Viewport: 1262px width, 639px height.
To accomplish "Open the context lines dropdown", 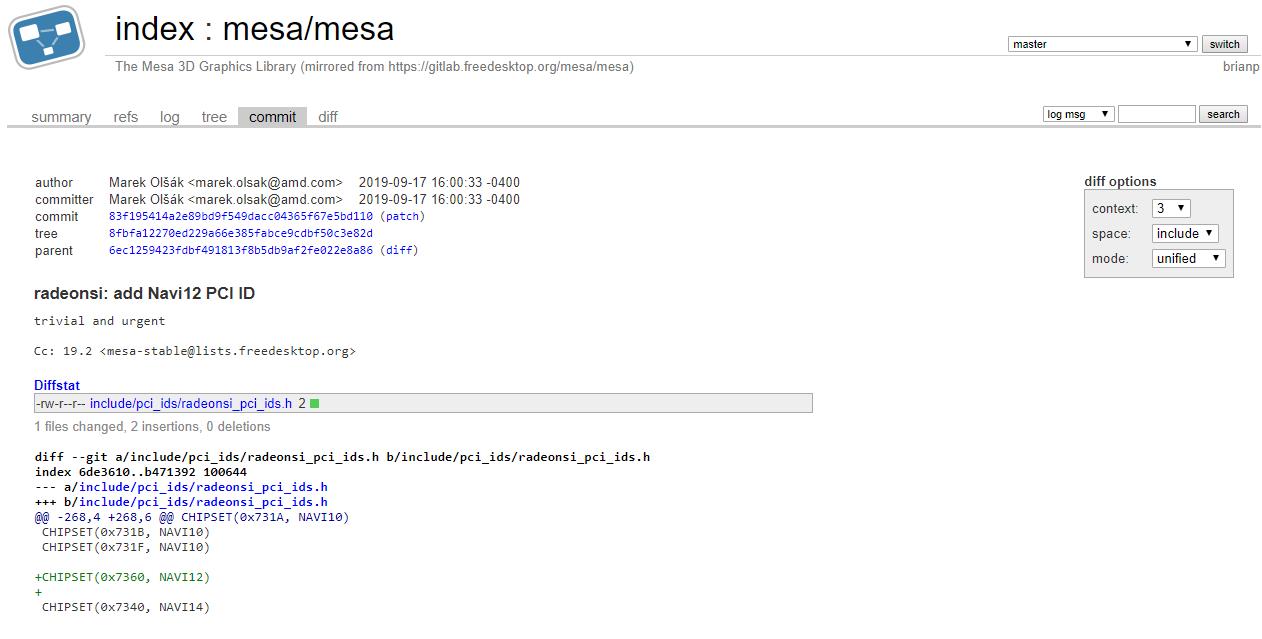I will [1171, 208].
